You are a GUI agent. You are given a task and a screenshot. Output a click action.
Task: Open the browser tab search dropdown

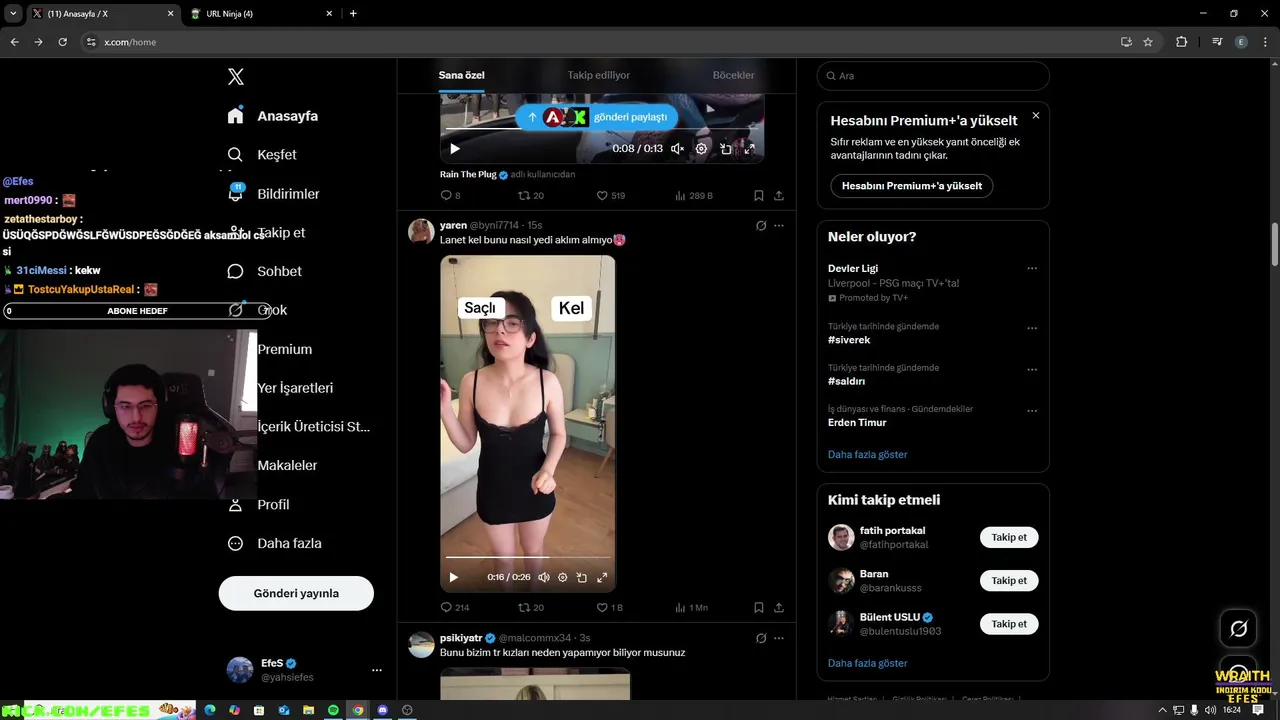pyautogui.click(x=12, y=14)
